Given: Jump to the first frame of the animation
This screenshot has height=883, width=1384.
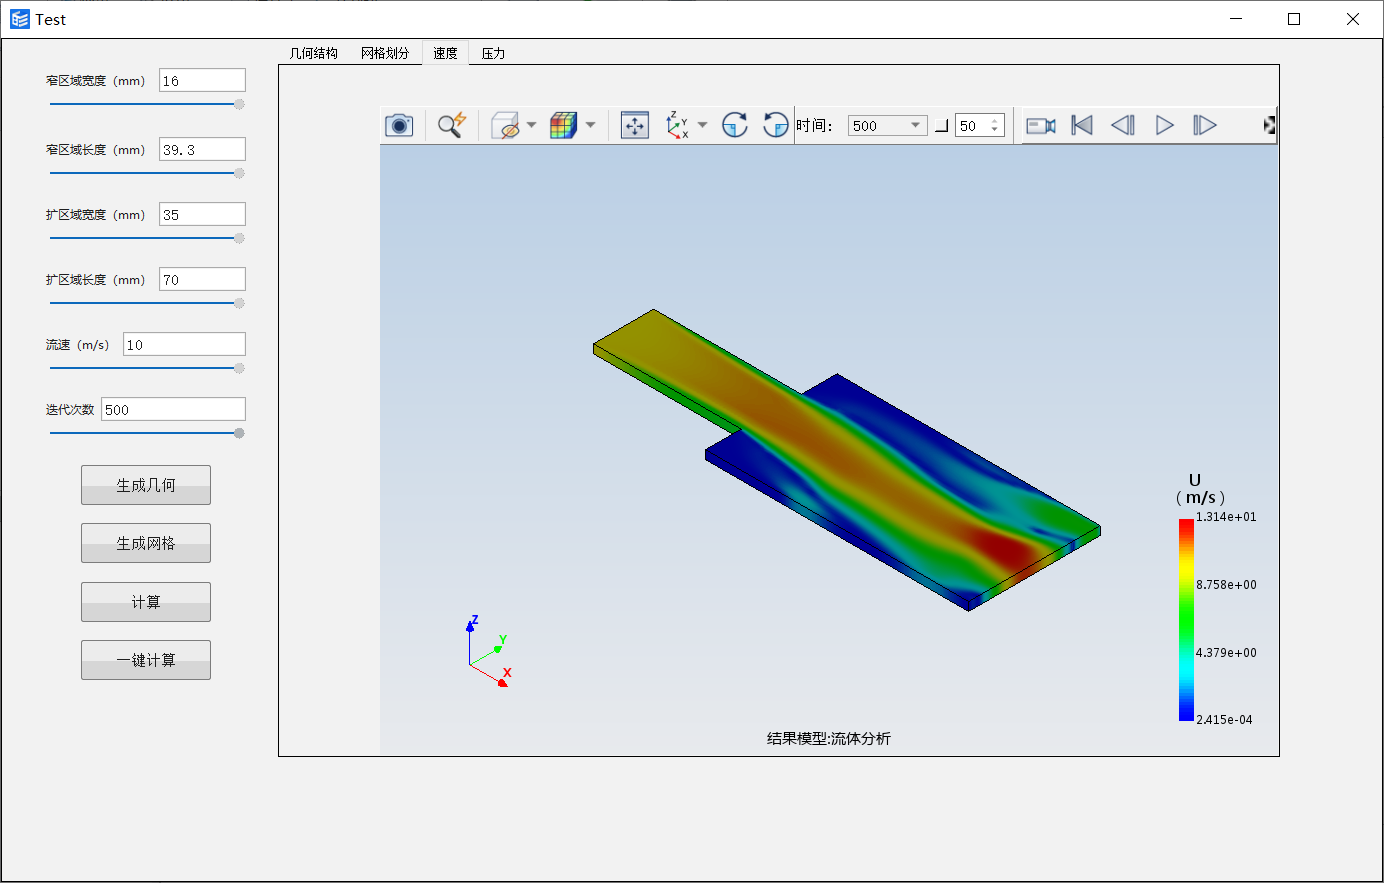Looking at the screenshot, I should (x=1082, y=125).
